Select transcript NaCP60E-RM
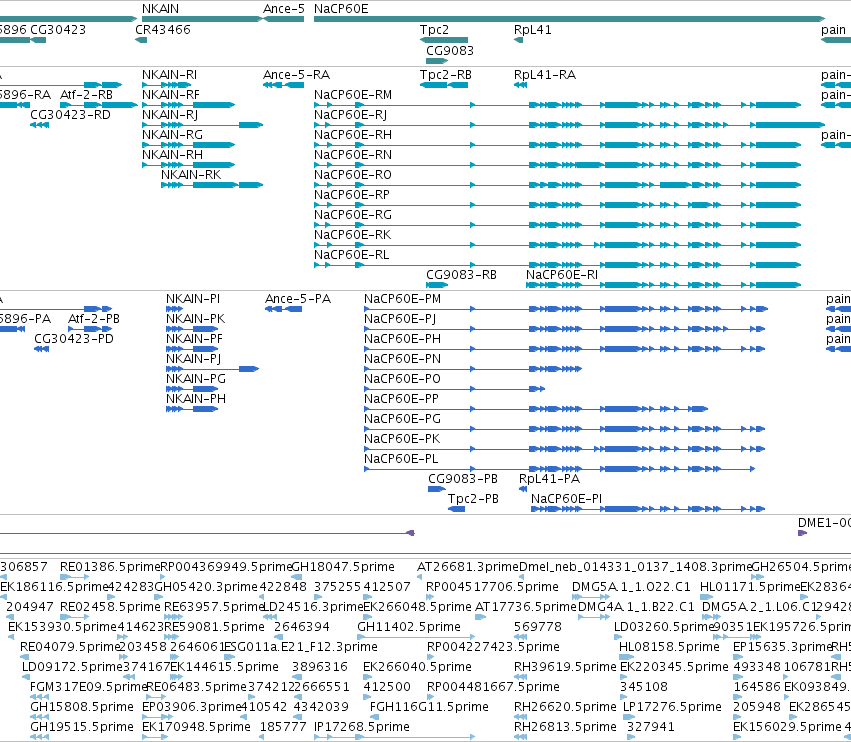The image size is (851, 742). click(353, 95)
